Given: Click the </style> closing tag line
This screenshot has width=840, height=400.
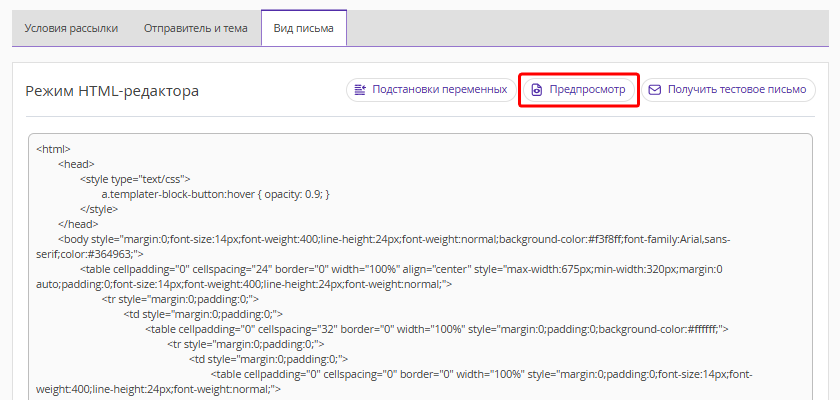Looking at the screenshot, I should tap(99, 209).
